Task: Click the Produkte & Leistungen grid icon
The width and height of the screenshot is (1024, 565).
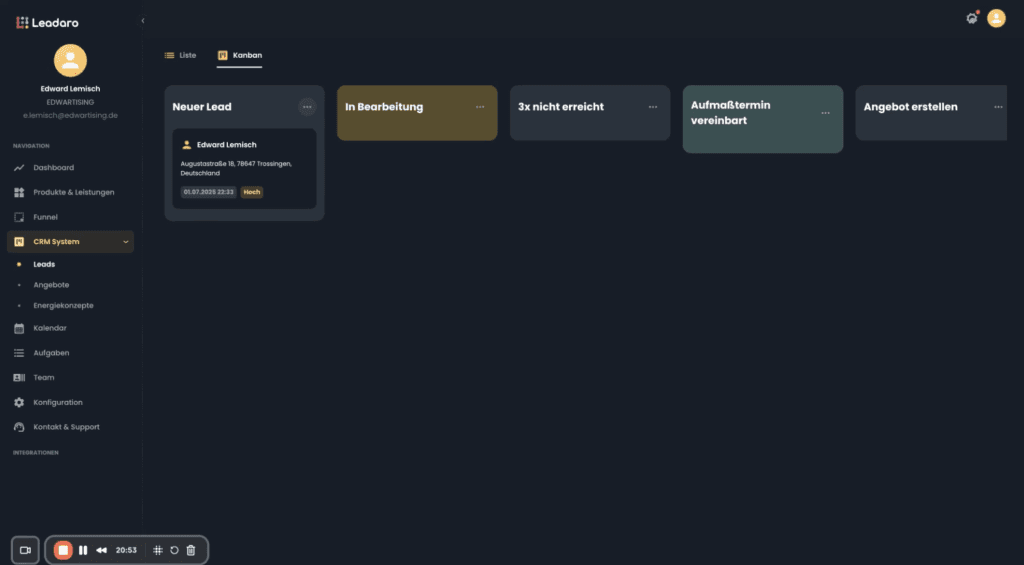Action: [x=19, y=193]
